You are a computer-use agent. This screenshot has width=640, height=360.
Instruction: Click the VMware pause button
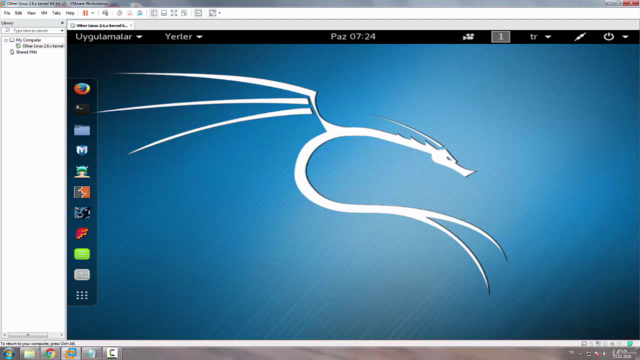85,13
